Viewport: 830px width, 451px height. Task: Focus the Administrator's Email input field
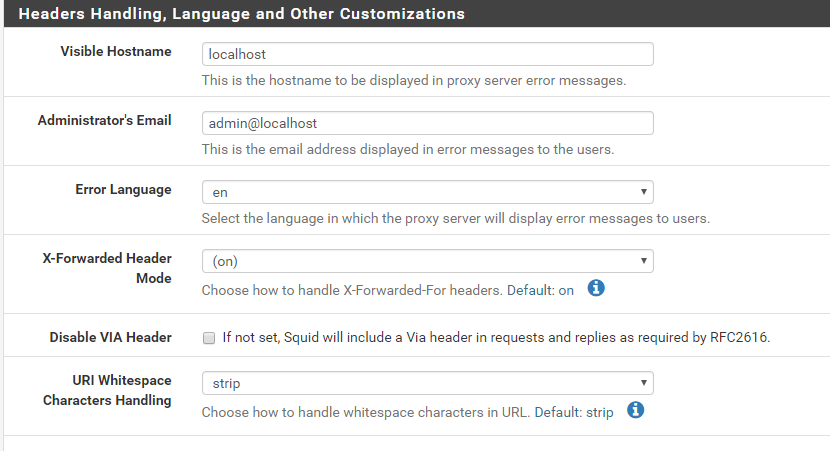pyautogui.click(x=427, y=123)
